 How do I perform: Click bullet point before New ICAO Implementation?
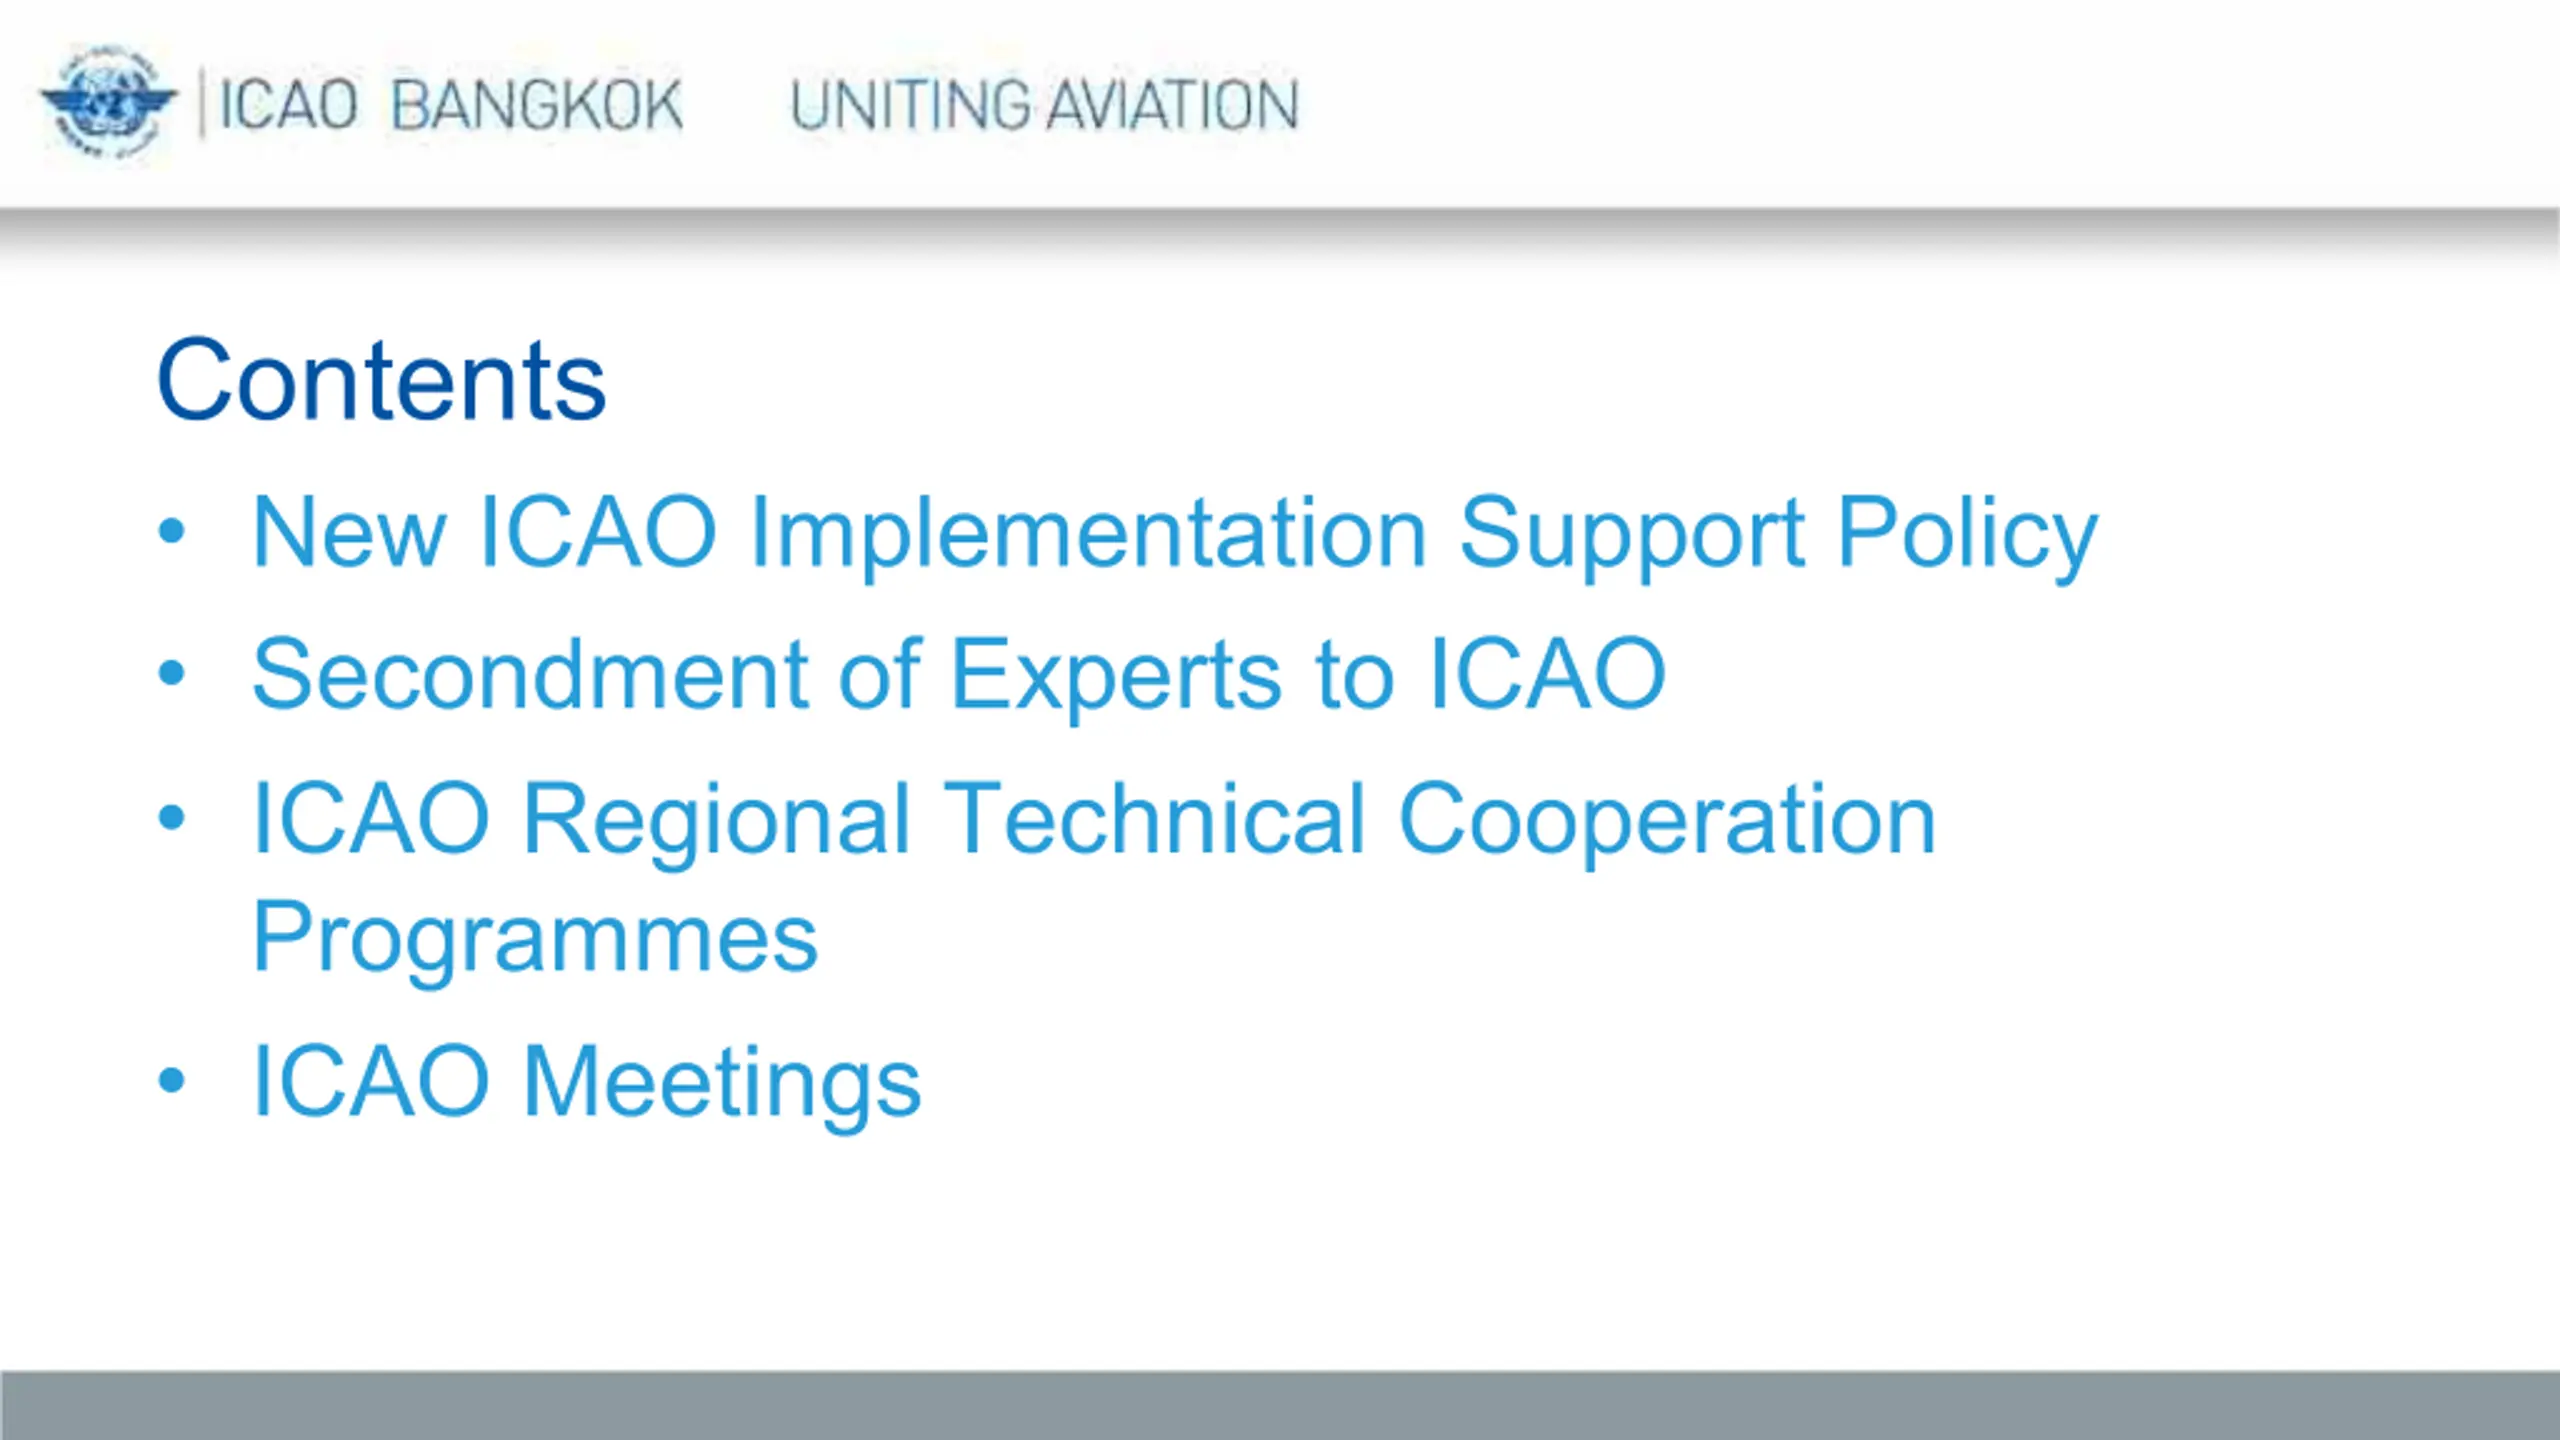coord(172,531)
